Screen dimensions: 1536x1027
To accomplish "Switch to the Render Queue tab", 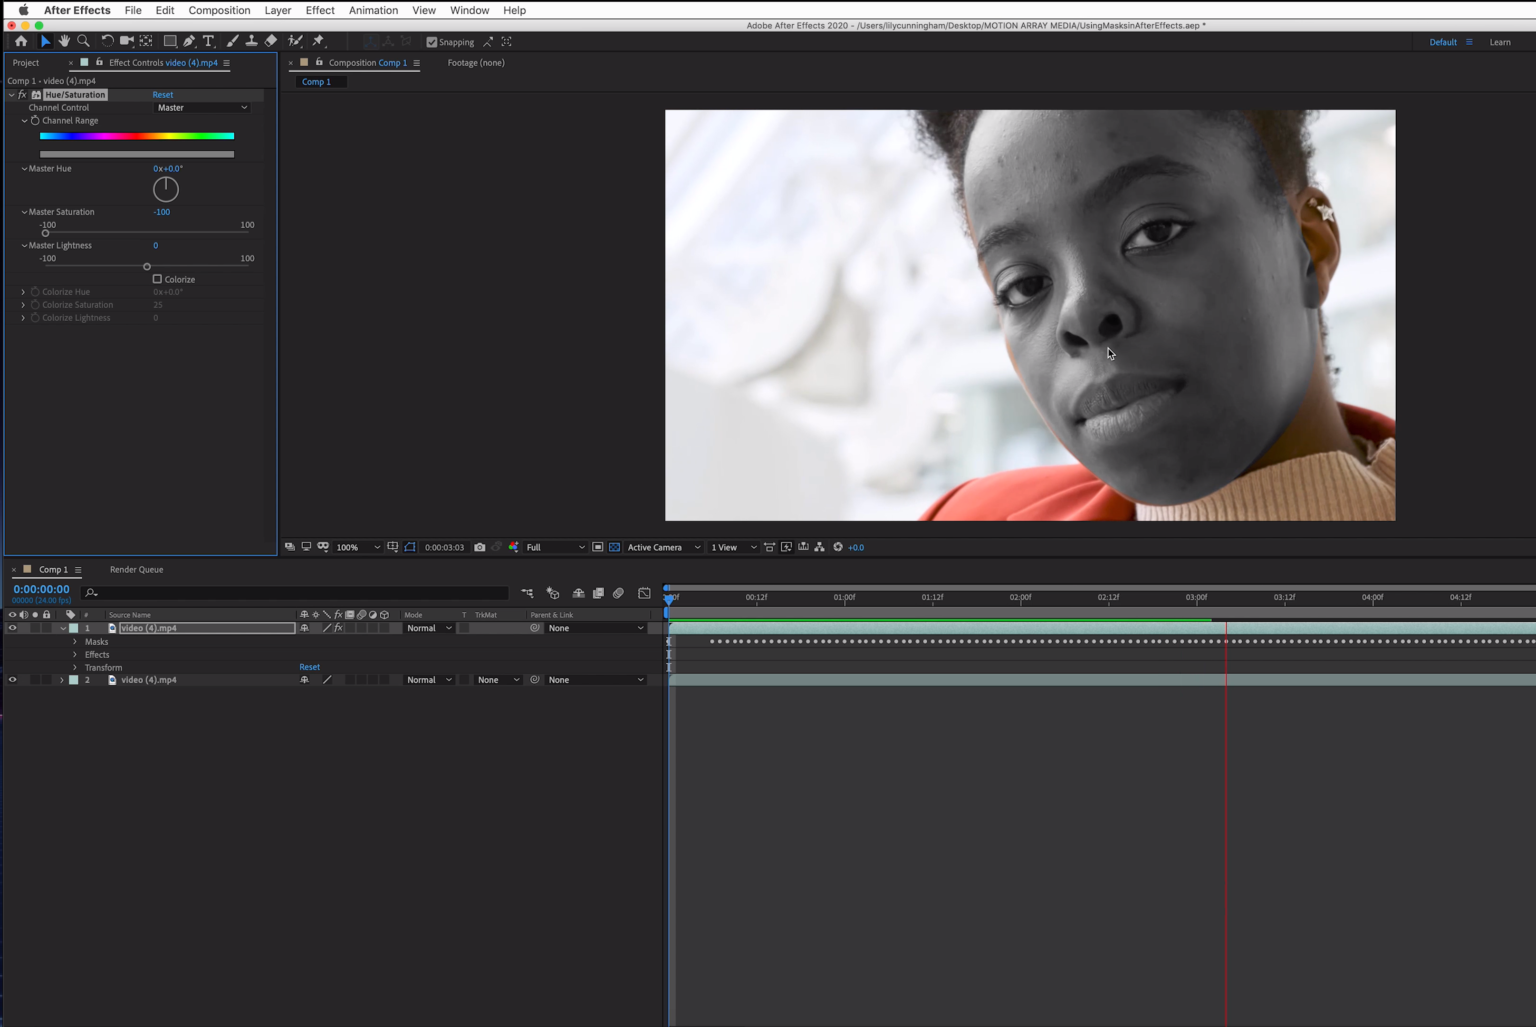I will pos(136,569).
